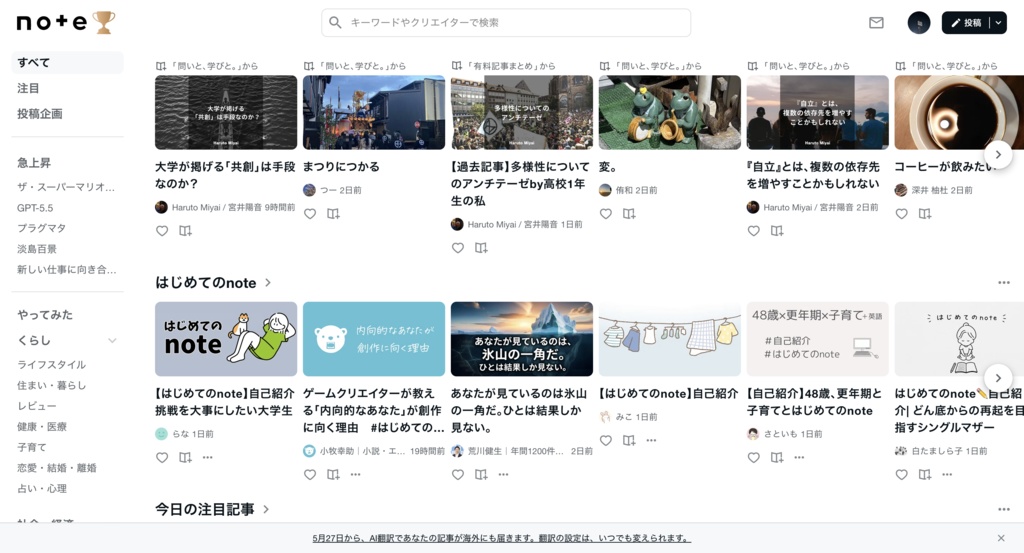Open more options on さといも's post
This screenshot has width=1024, height=553.
(x=799, y=458)
